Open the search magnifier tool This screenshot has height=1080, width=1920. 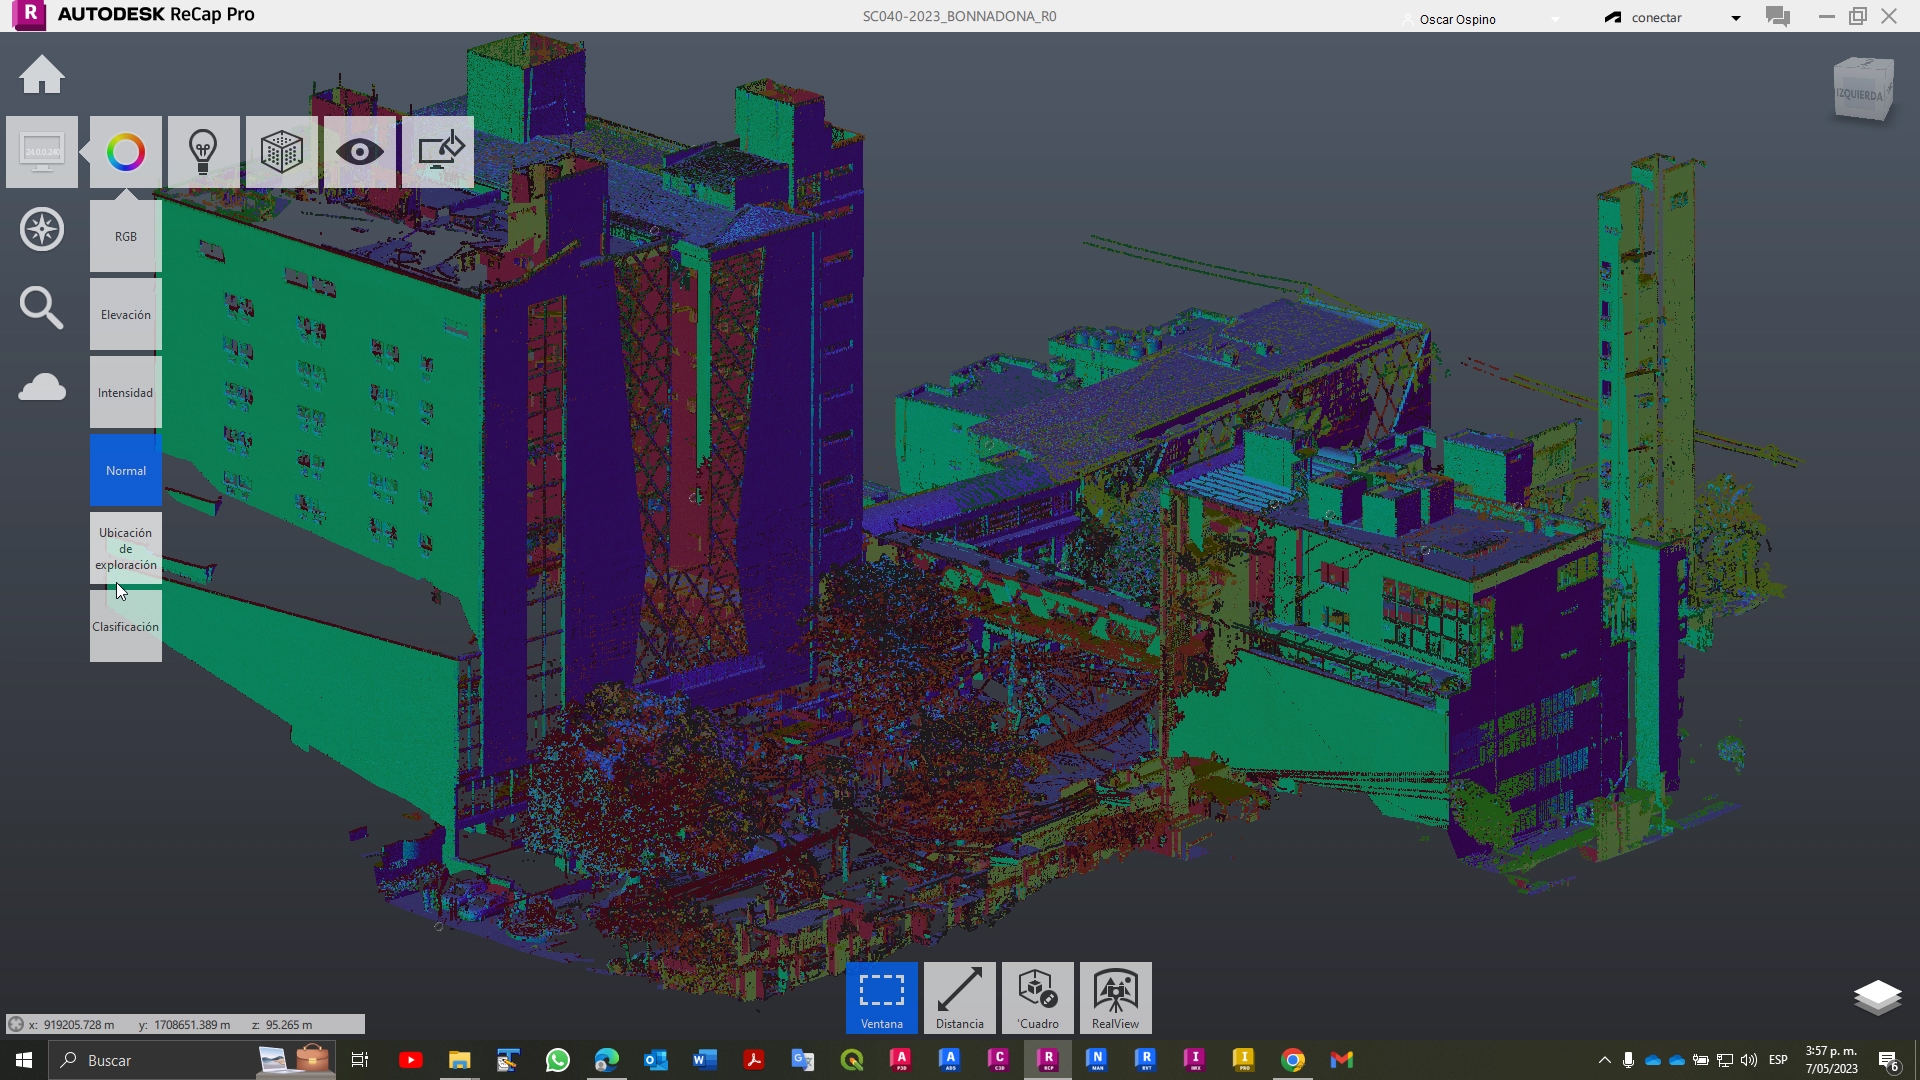(42, 308)
